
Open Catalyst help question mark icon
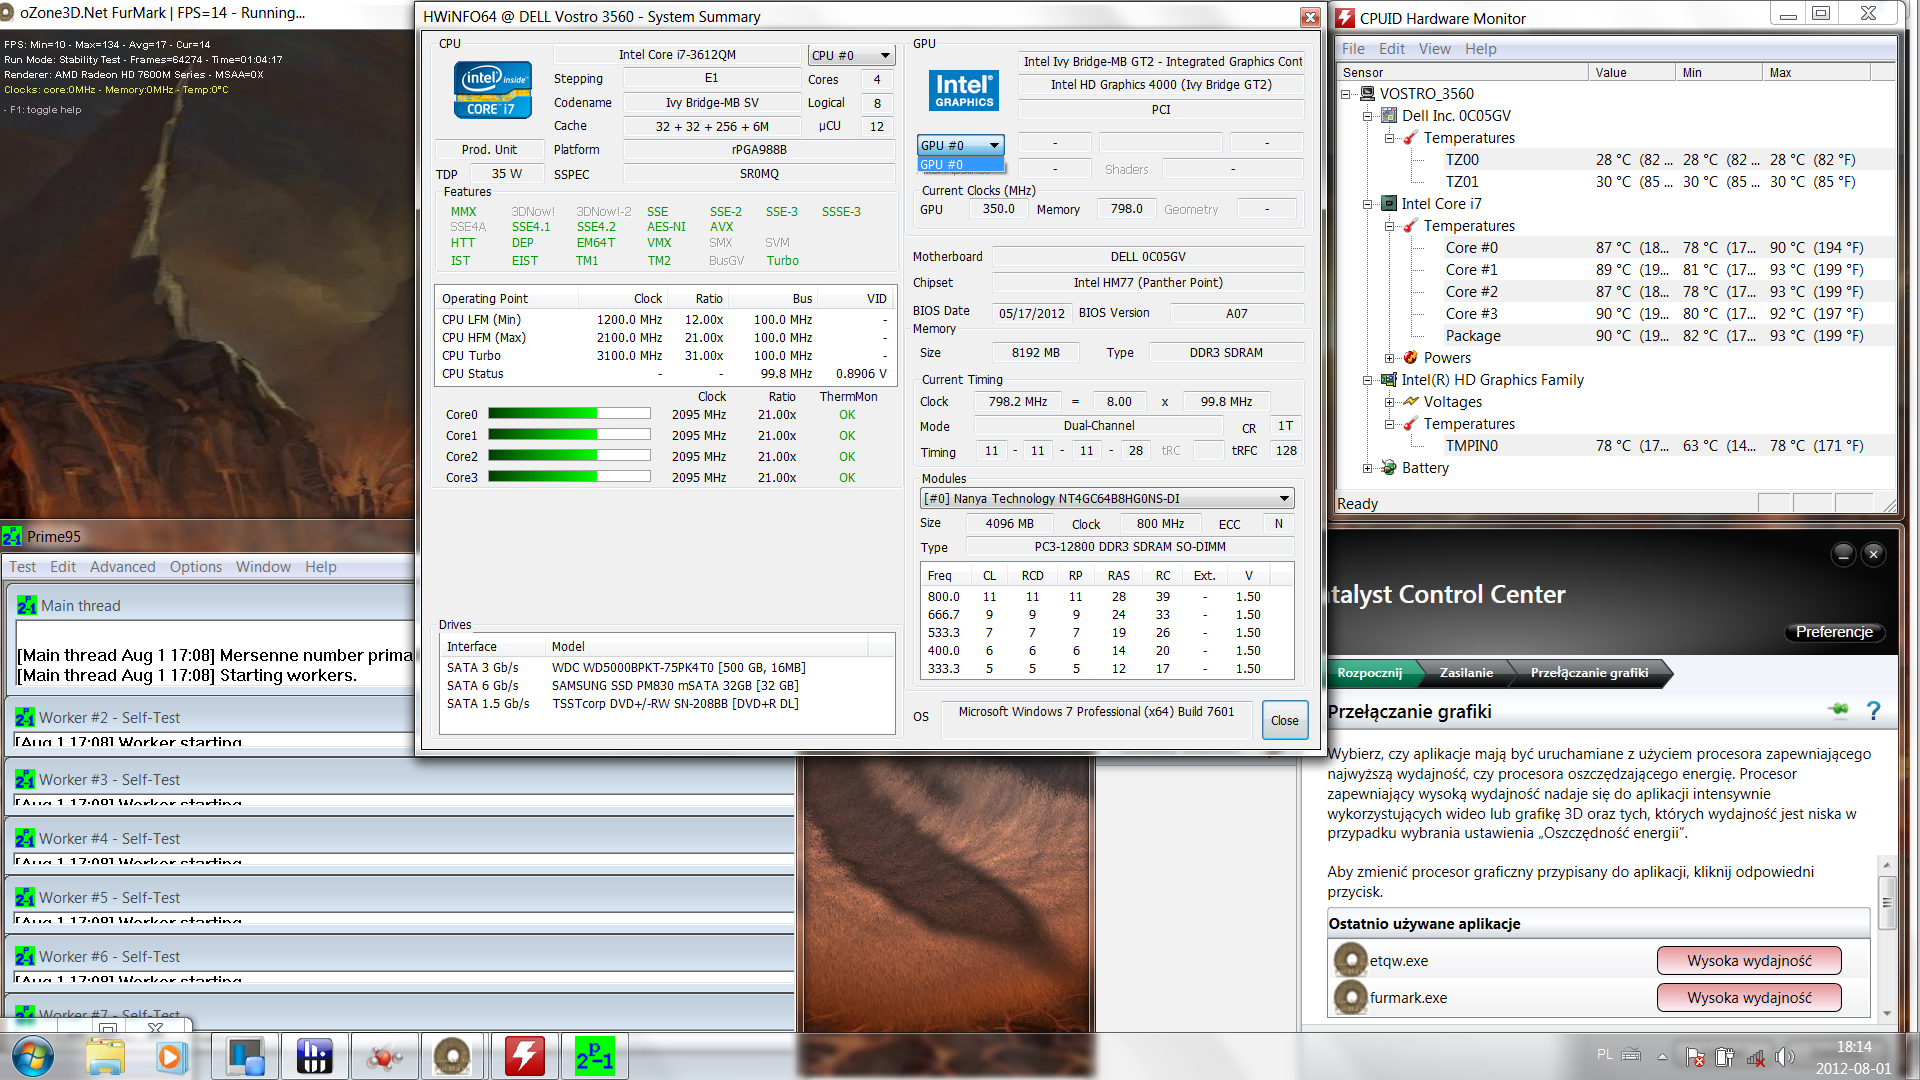tap(1873, 711)
